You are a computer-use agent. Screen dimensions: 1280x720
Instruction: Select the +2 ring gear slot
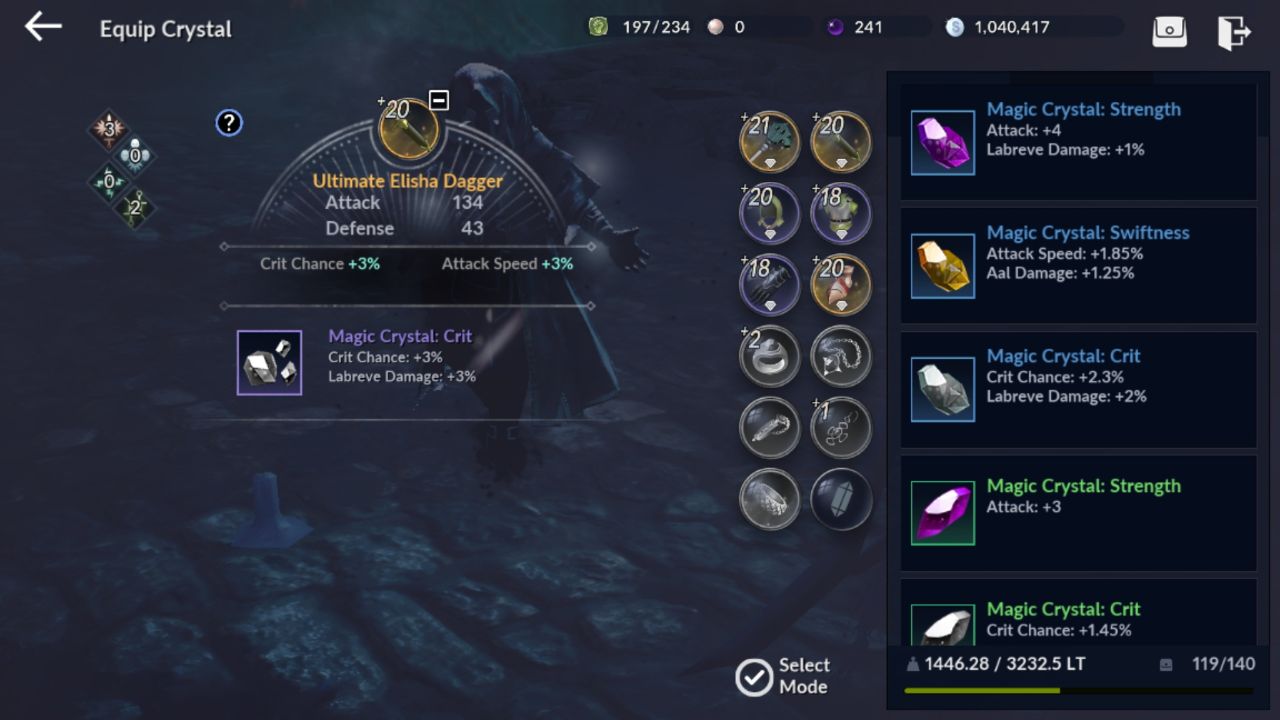coord(769,356)
